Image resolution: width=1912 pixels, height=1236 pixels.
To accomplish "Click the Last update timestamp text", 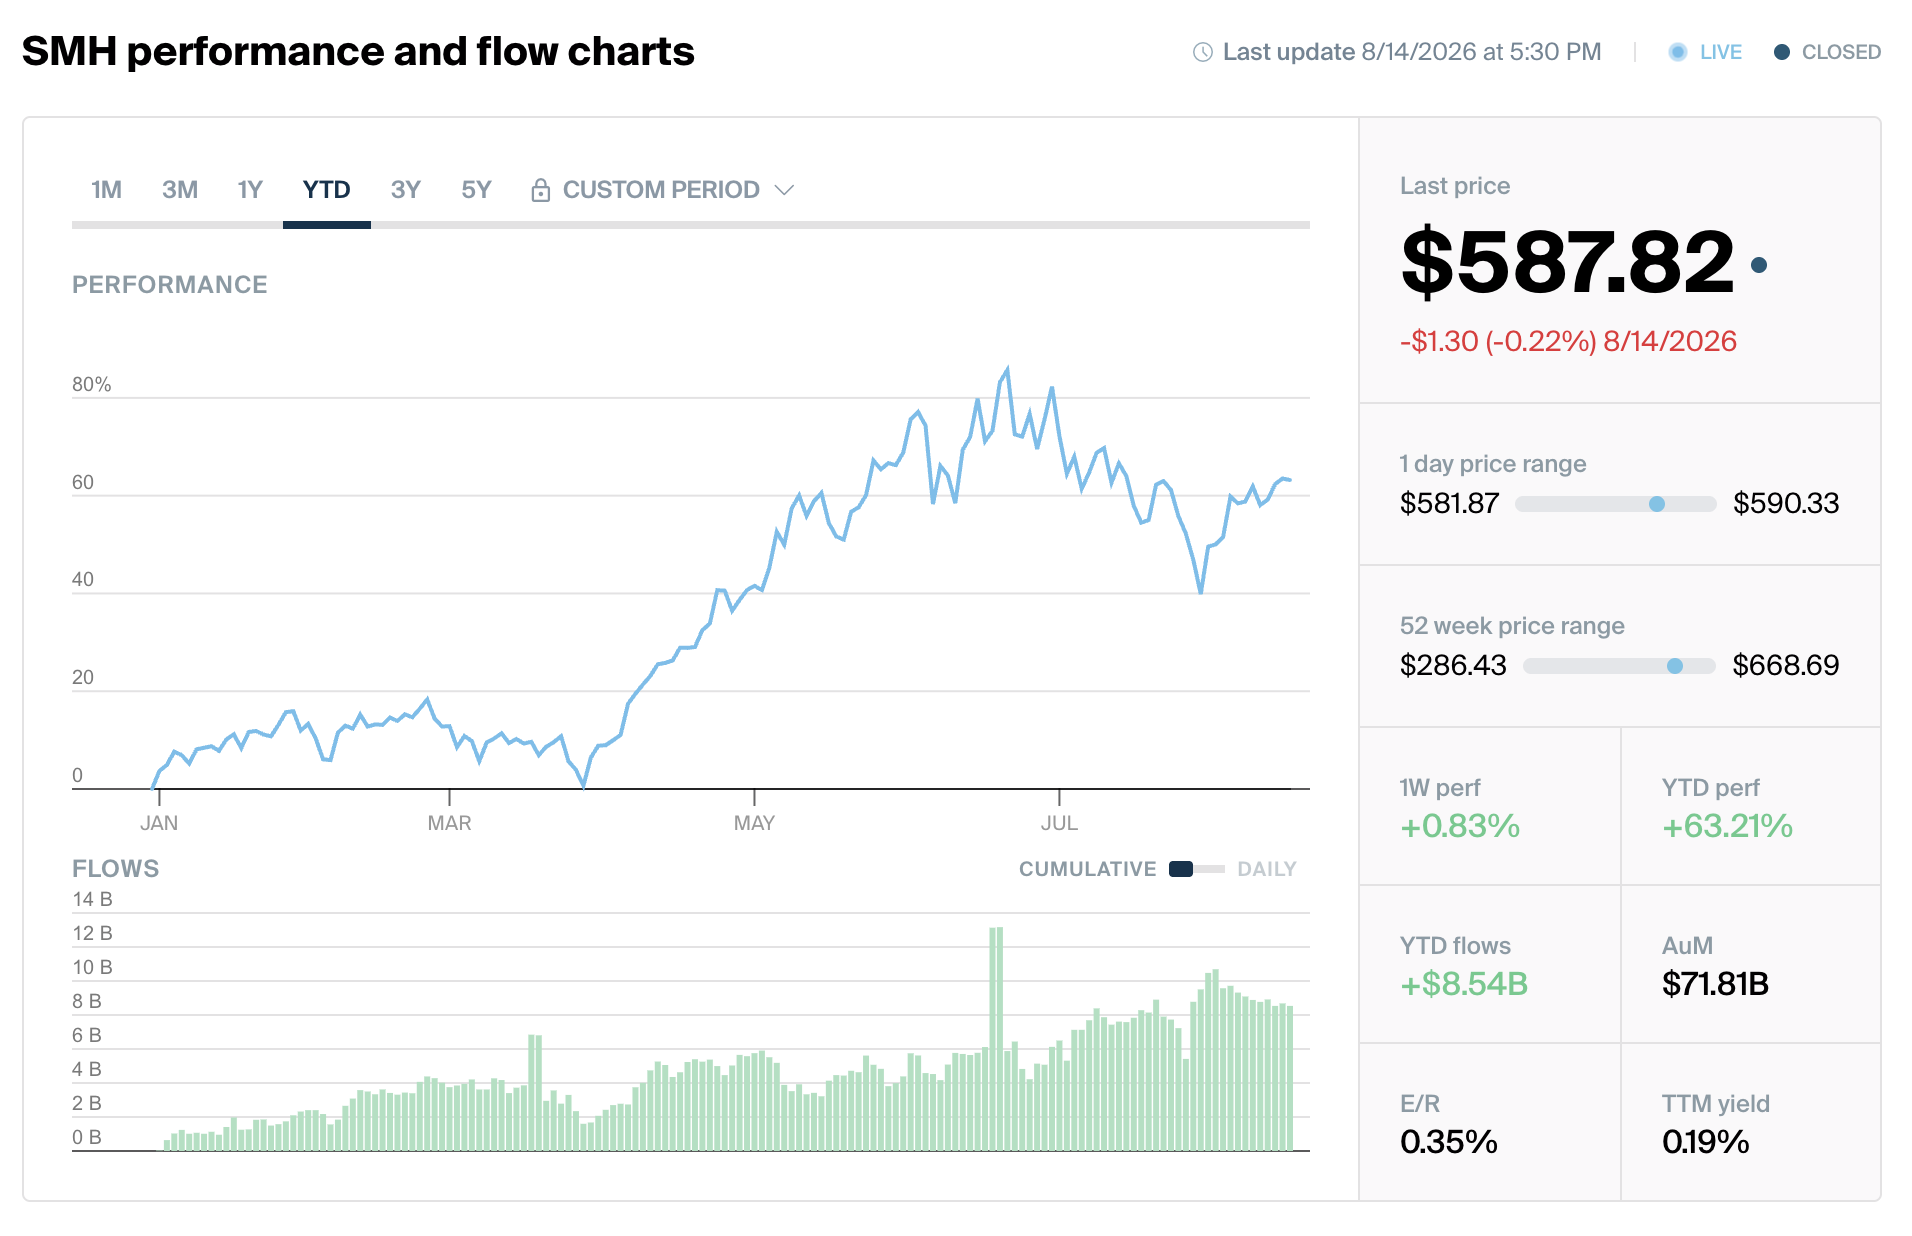I will (x=1412, y=52).
